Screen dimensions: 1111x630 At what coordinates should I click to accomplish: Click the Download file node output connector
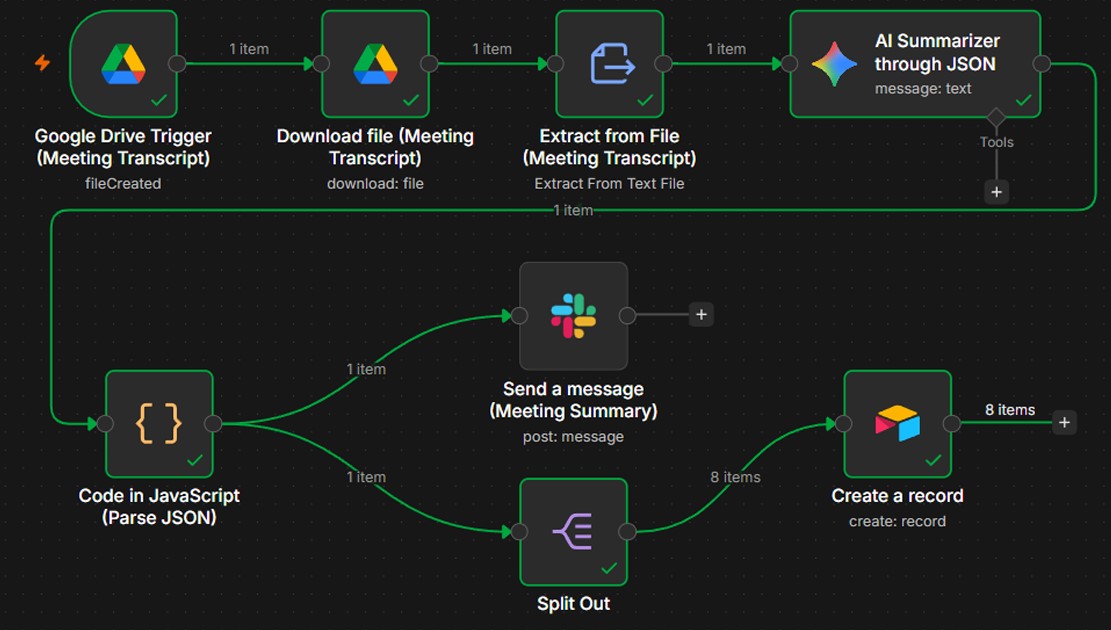429,64
